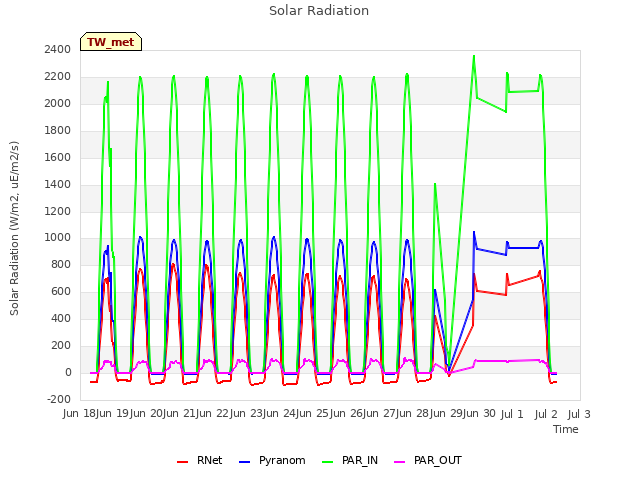Click the Jun 29 x-axis label
This screenshot has width=640, height=480.
click(x=446, y=413)
